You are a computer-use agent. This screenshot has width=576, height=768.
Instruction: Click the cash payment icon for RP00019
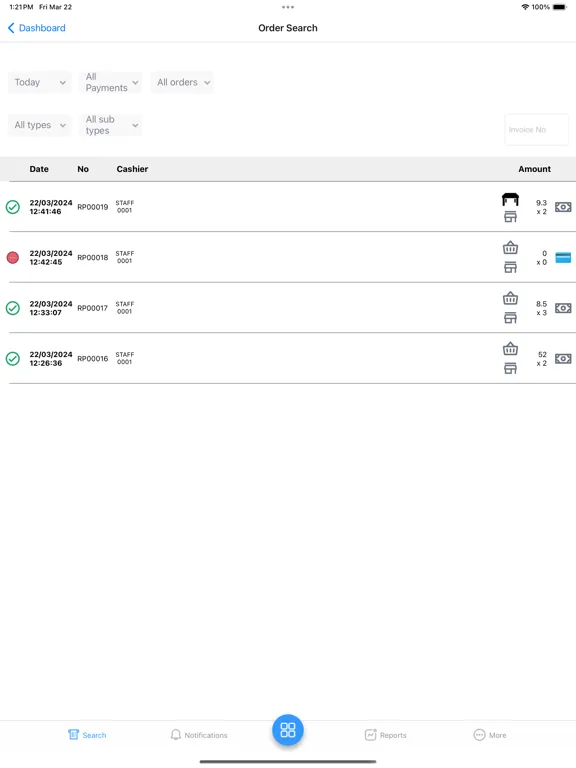[563, 207]
